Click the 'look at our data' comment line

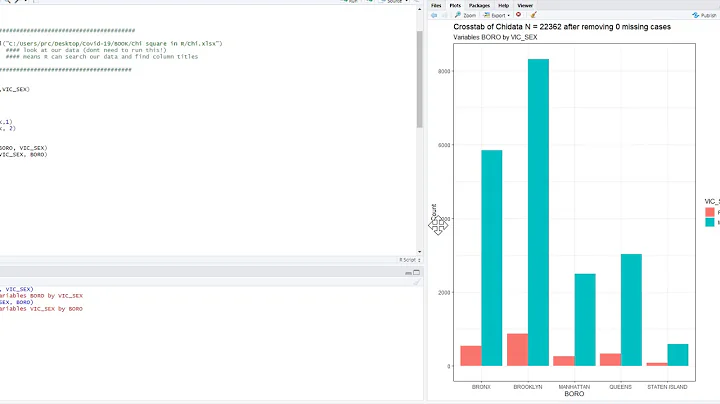point(86,50)
